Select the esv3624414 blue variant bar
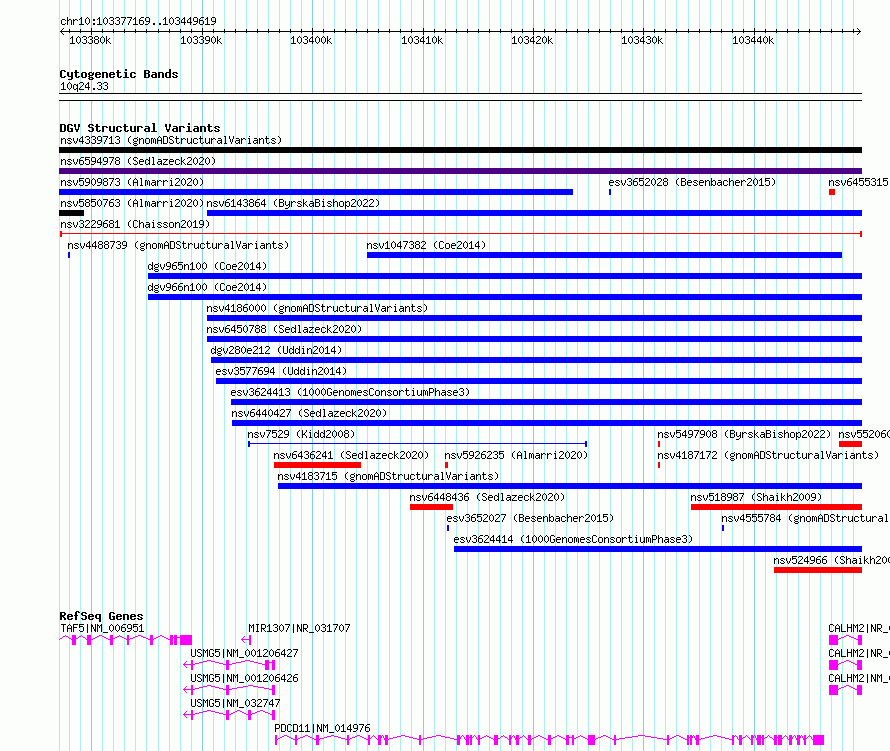 658,549
